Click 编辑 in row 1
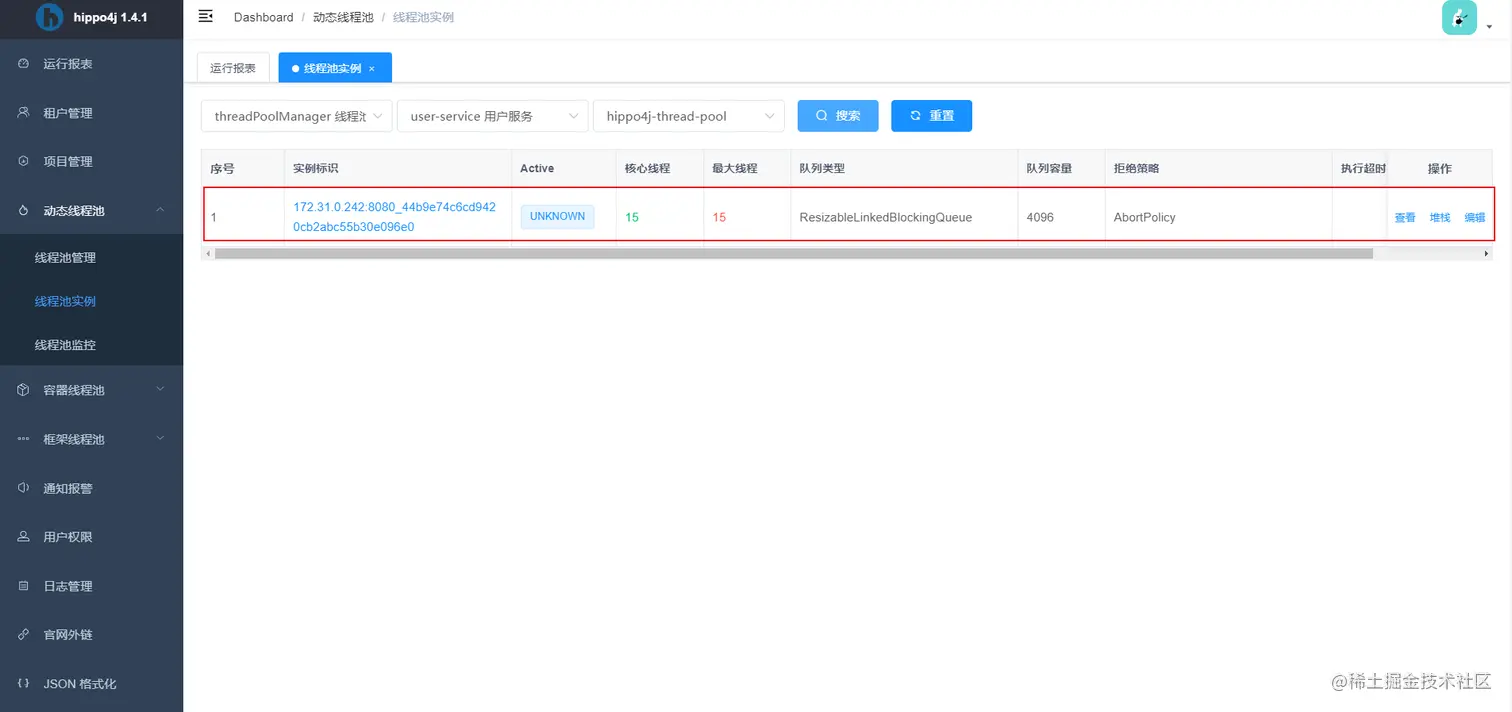Viewport: 1512px width, 712px height. [1475, 218]
